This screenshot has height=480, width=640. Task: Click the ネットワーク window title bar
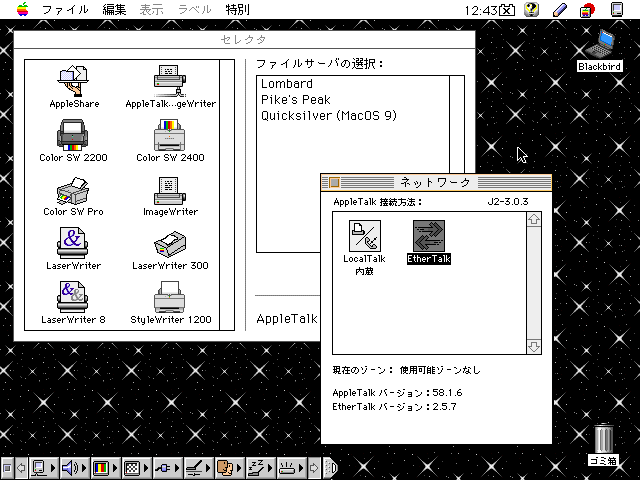tap(436, 182)
